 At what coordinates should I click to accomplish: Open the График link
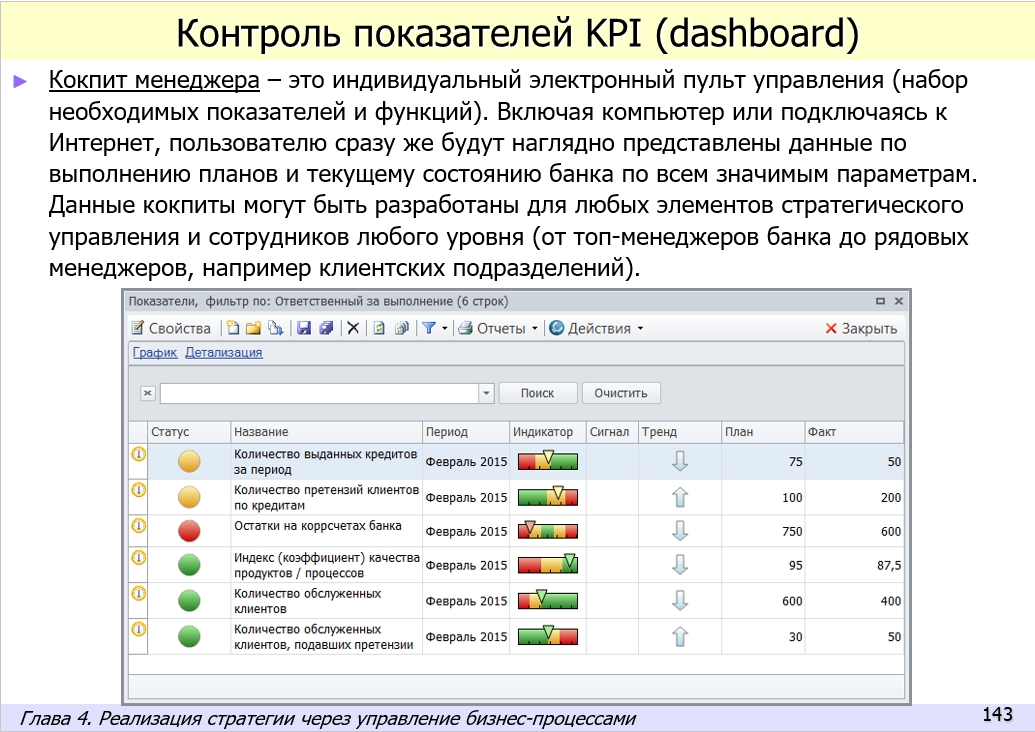coord(155,352)
